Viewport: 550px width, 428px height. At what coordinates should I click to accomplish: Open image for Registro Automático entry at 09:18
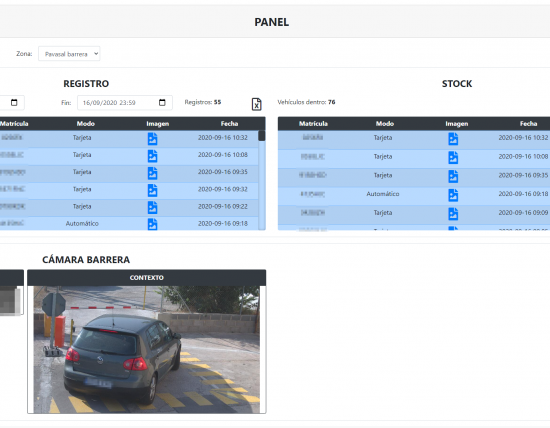[152, 224]
